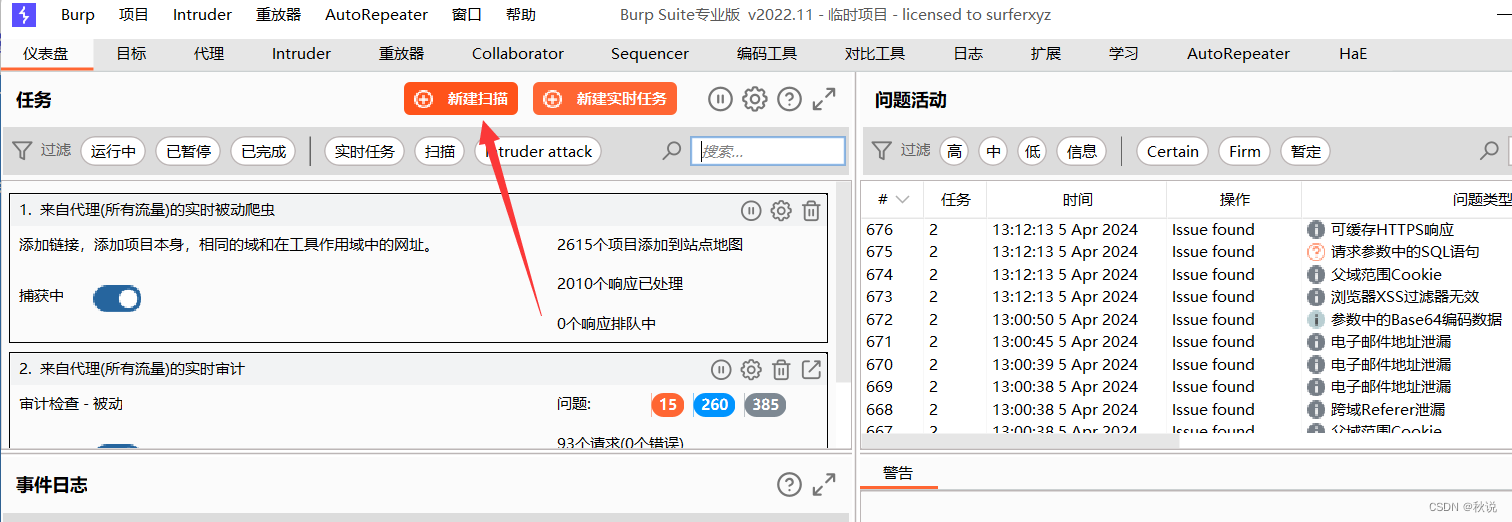Toggle the Live task filter
The height and width of the screenshot is (522, 1512).
(364, 152)
